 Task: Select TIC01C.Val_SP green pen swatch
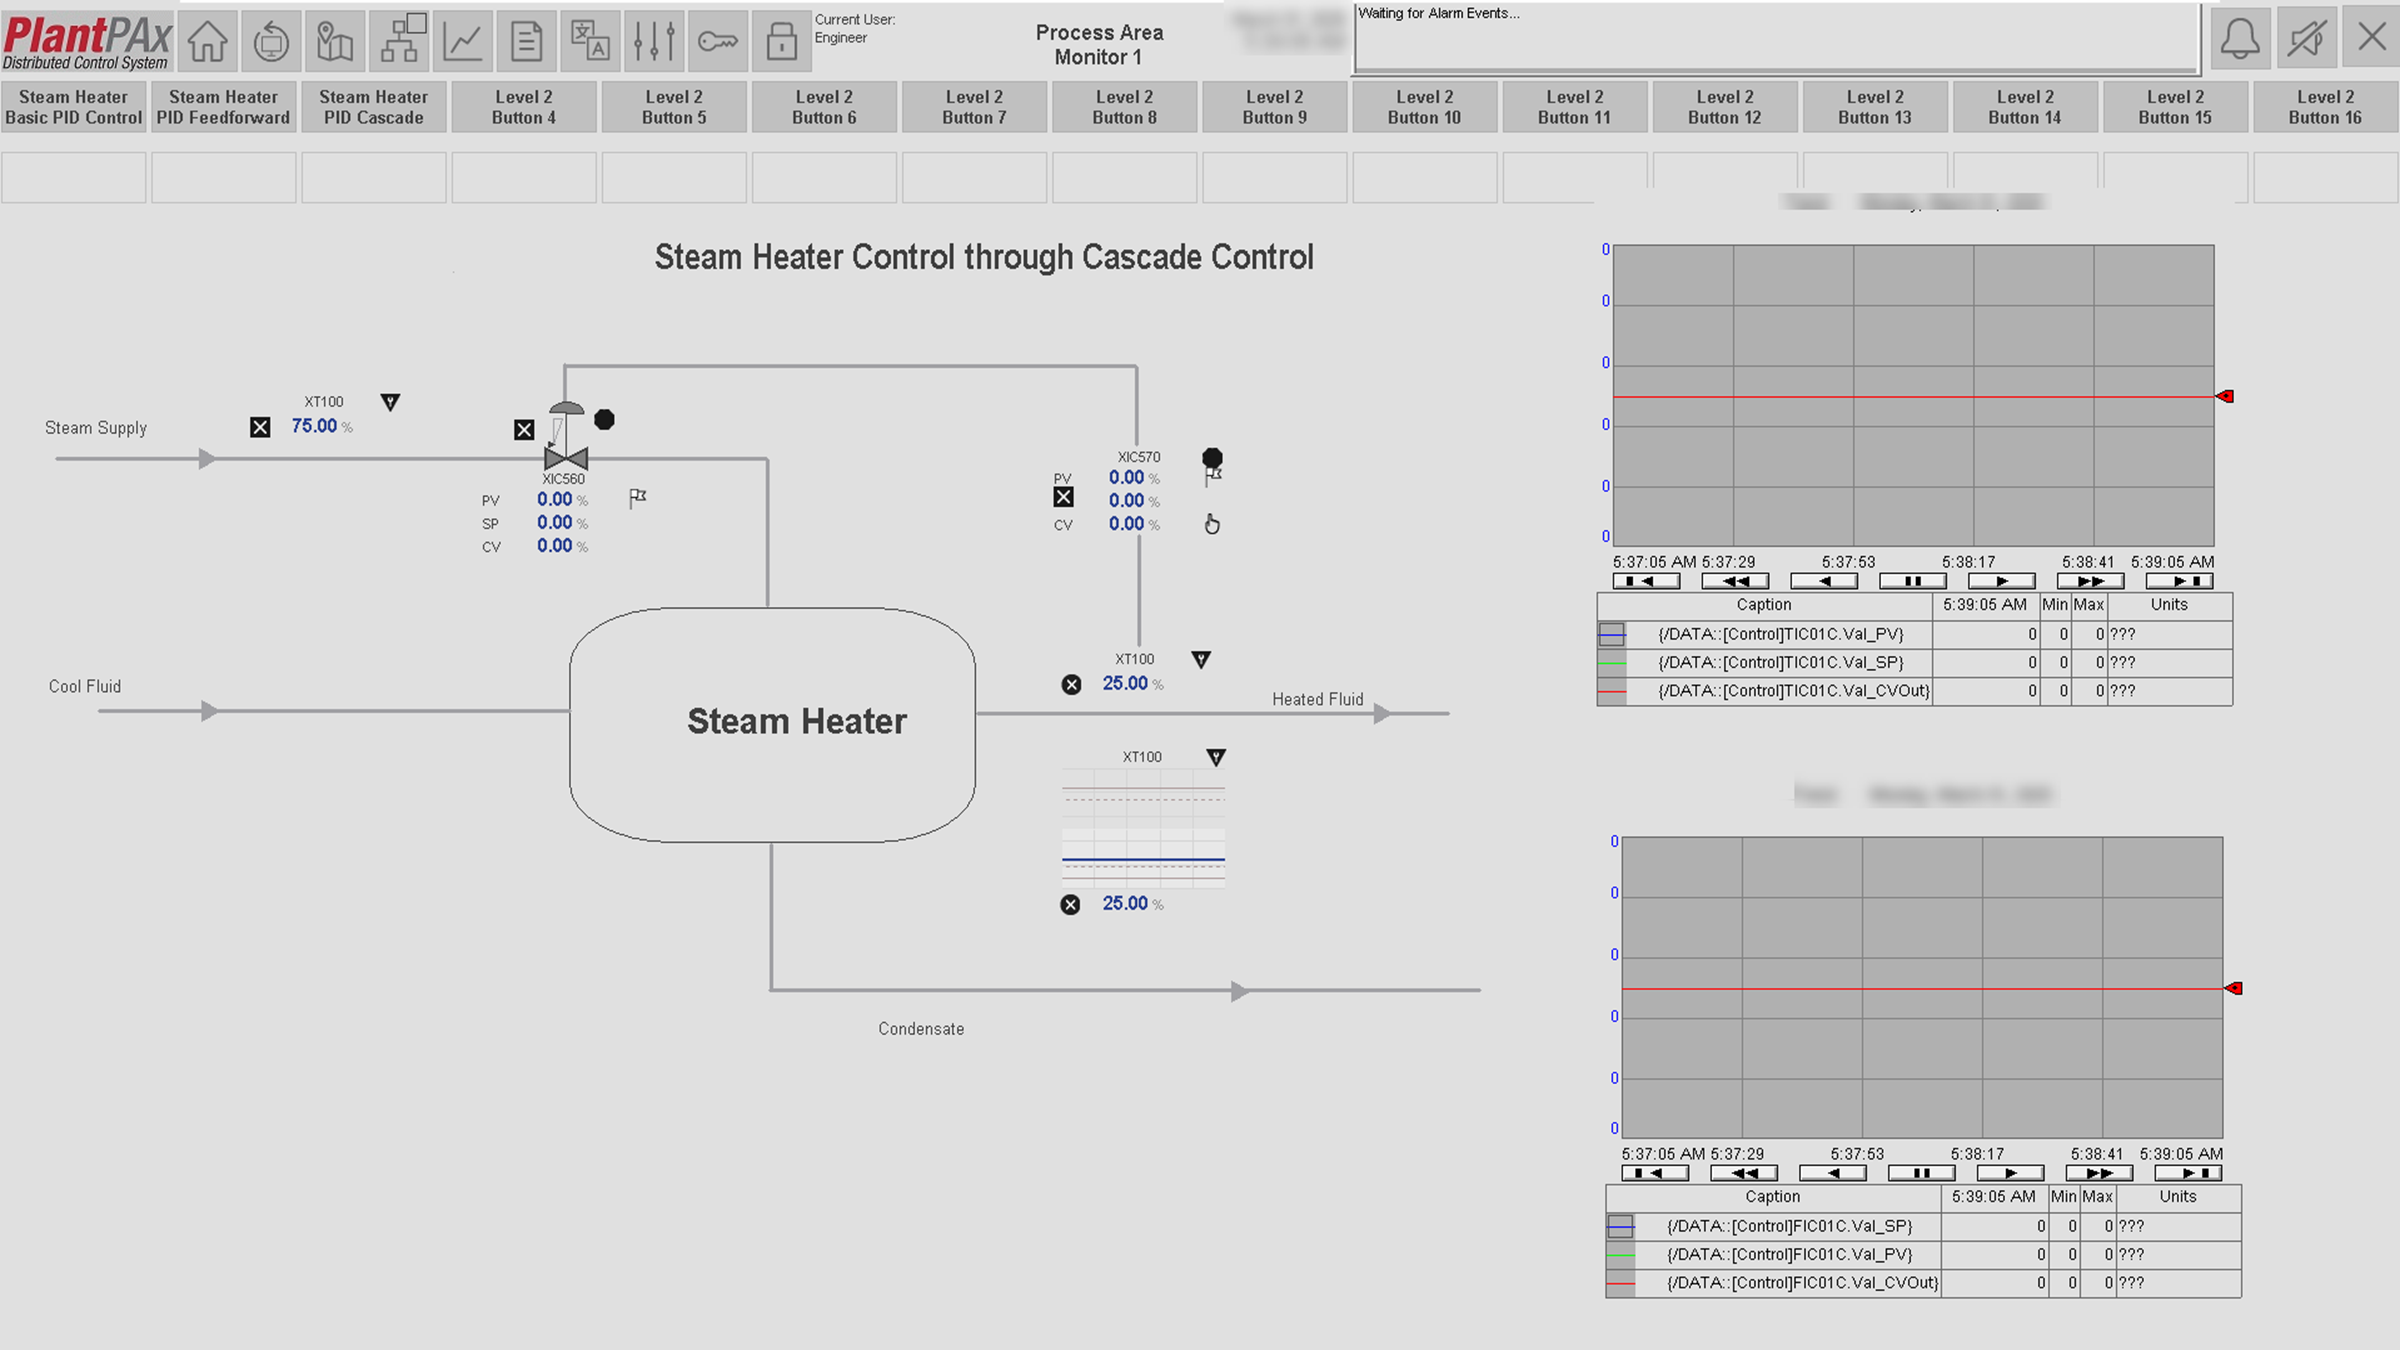coord(1612,663)
